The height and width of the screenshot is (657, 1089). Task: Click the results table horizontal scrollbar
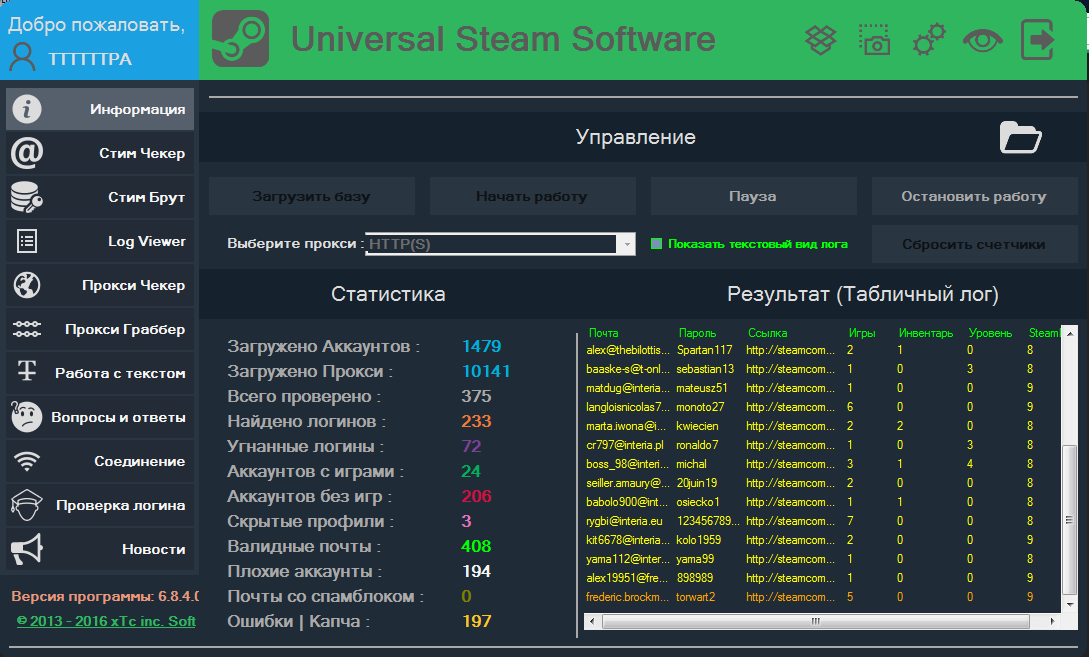tap(816, 621)
